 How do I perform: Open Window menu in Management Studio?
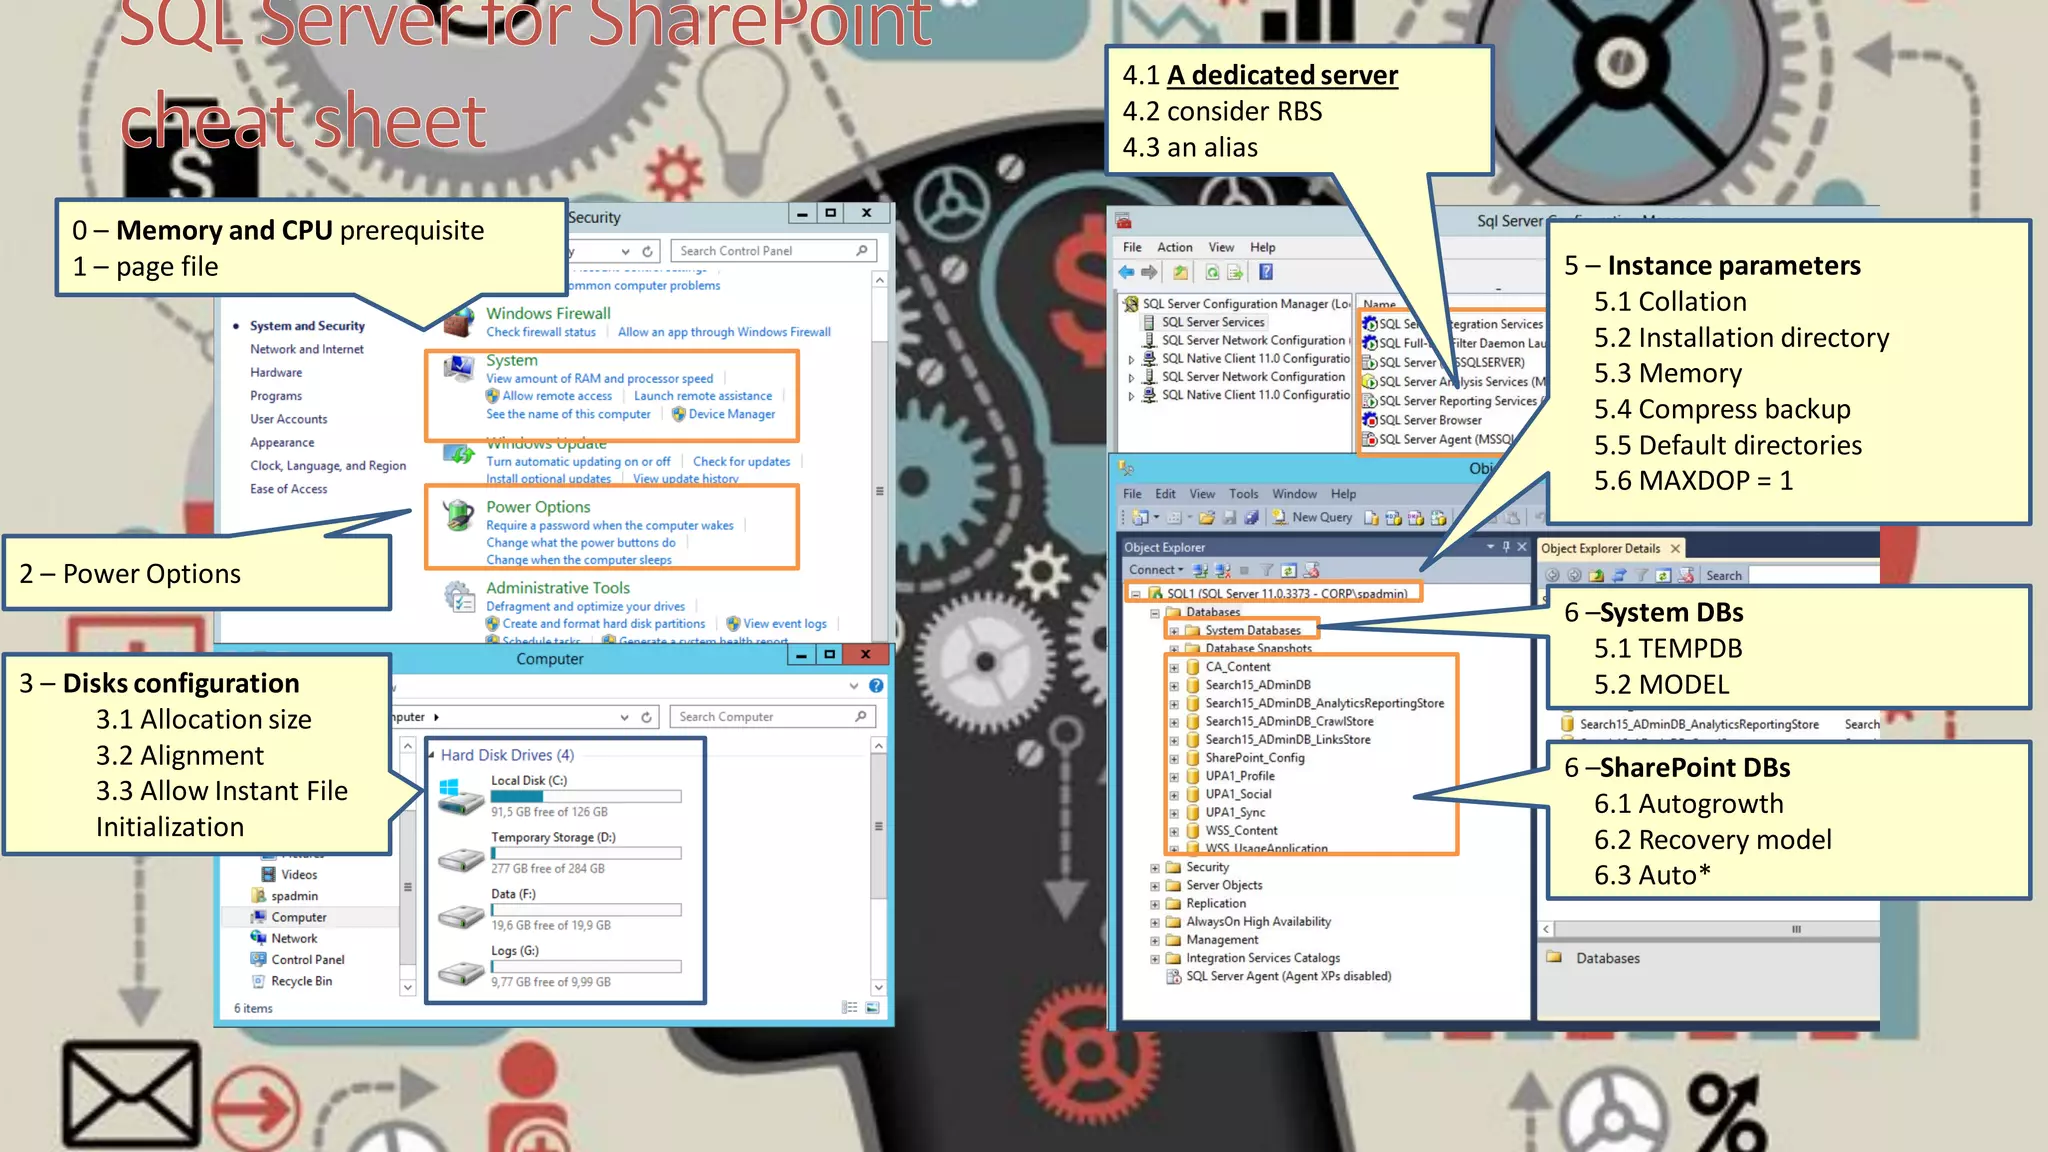pos(1295,494)
